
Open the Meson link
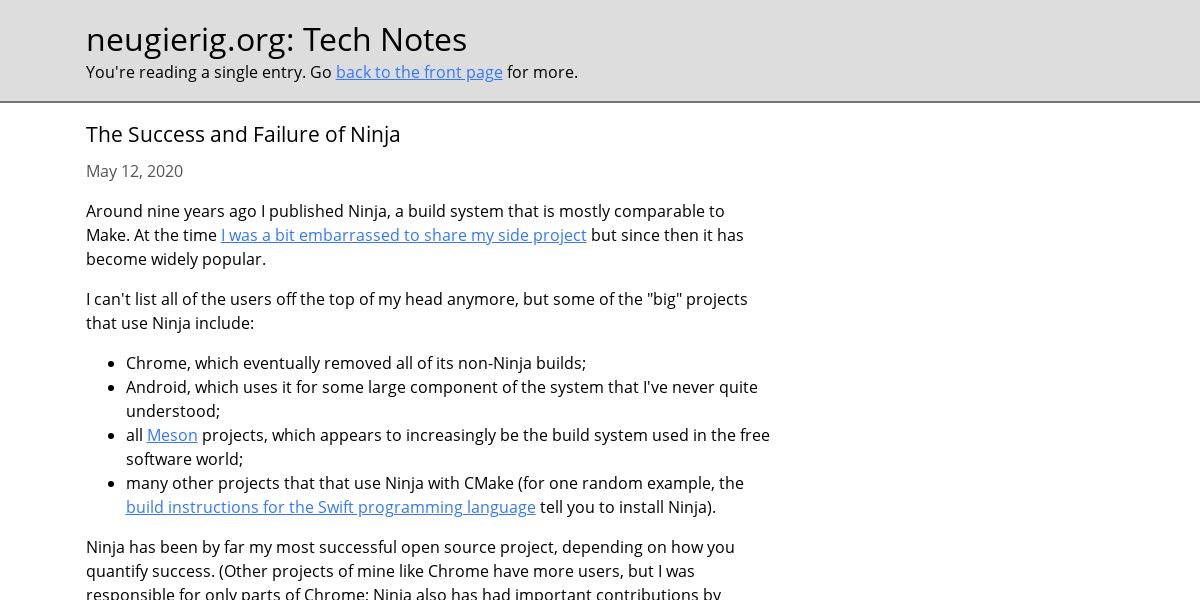pos(172,435)
